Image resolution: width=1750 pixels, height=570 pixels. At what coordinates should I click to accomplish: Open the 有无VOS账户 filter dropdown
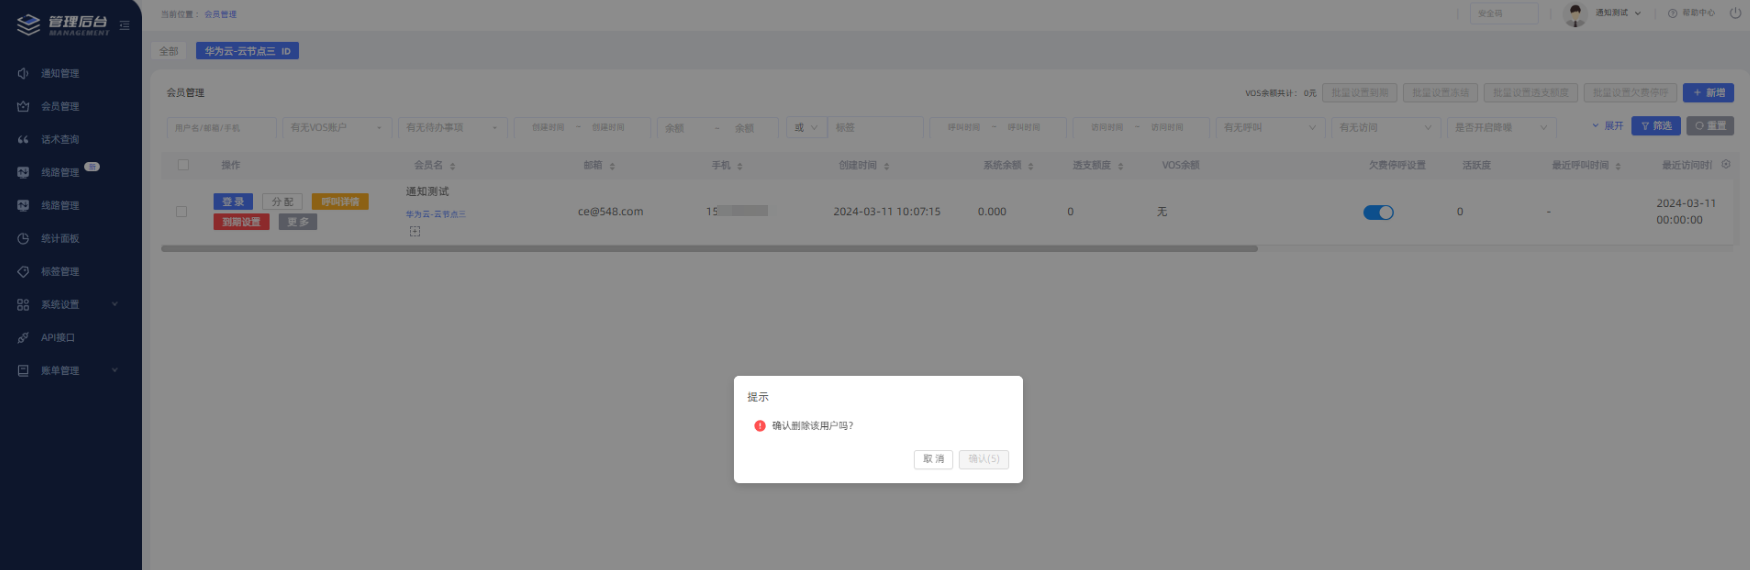click(337, 128)
